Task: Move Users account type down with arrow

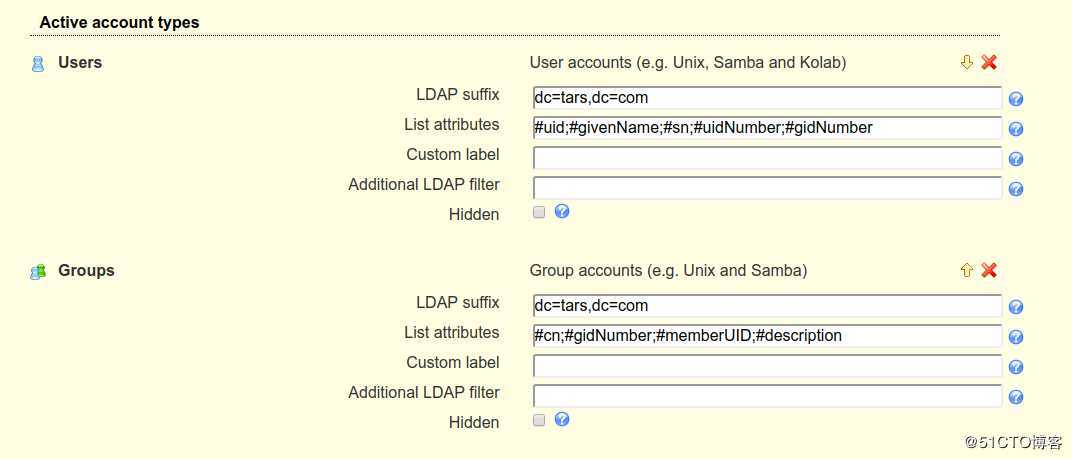Action: pyautogui.click(x=966, y=62)
